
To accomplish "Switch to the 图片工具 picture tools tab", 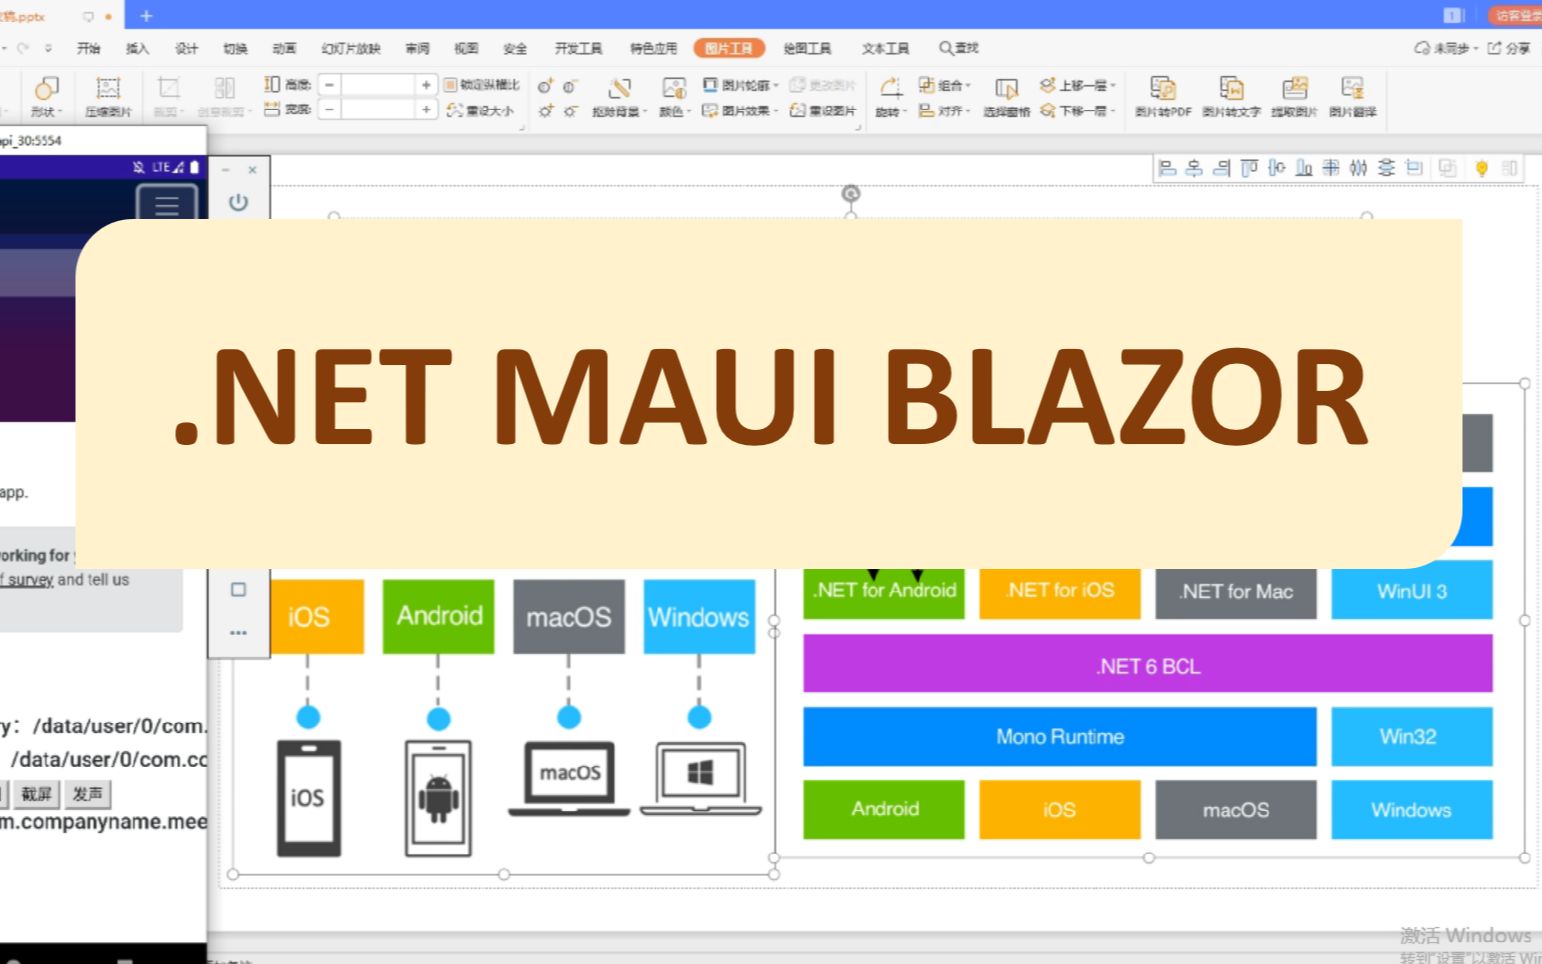I will point(729,48).
